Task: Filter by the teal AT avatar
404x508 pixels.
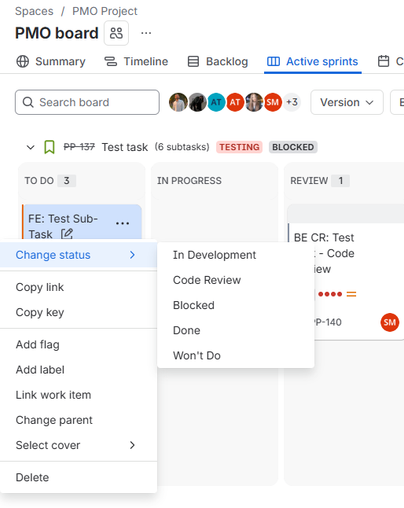Action: point(216,102)
